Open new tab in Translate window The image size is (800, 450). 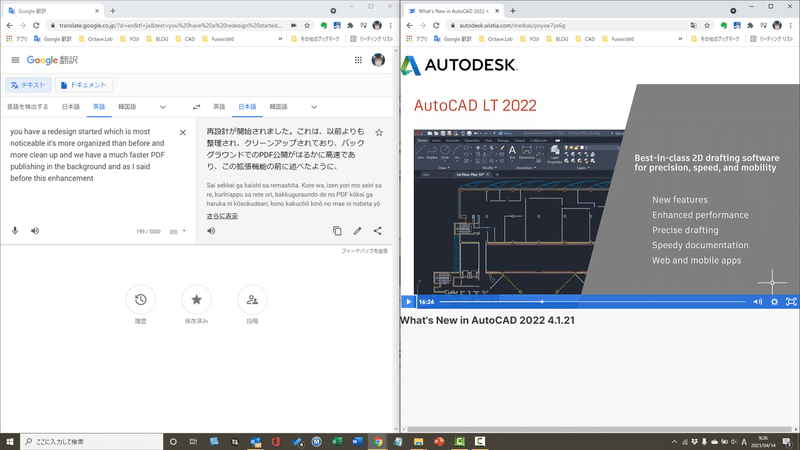click(x=113, y=11)
